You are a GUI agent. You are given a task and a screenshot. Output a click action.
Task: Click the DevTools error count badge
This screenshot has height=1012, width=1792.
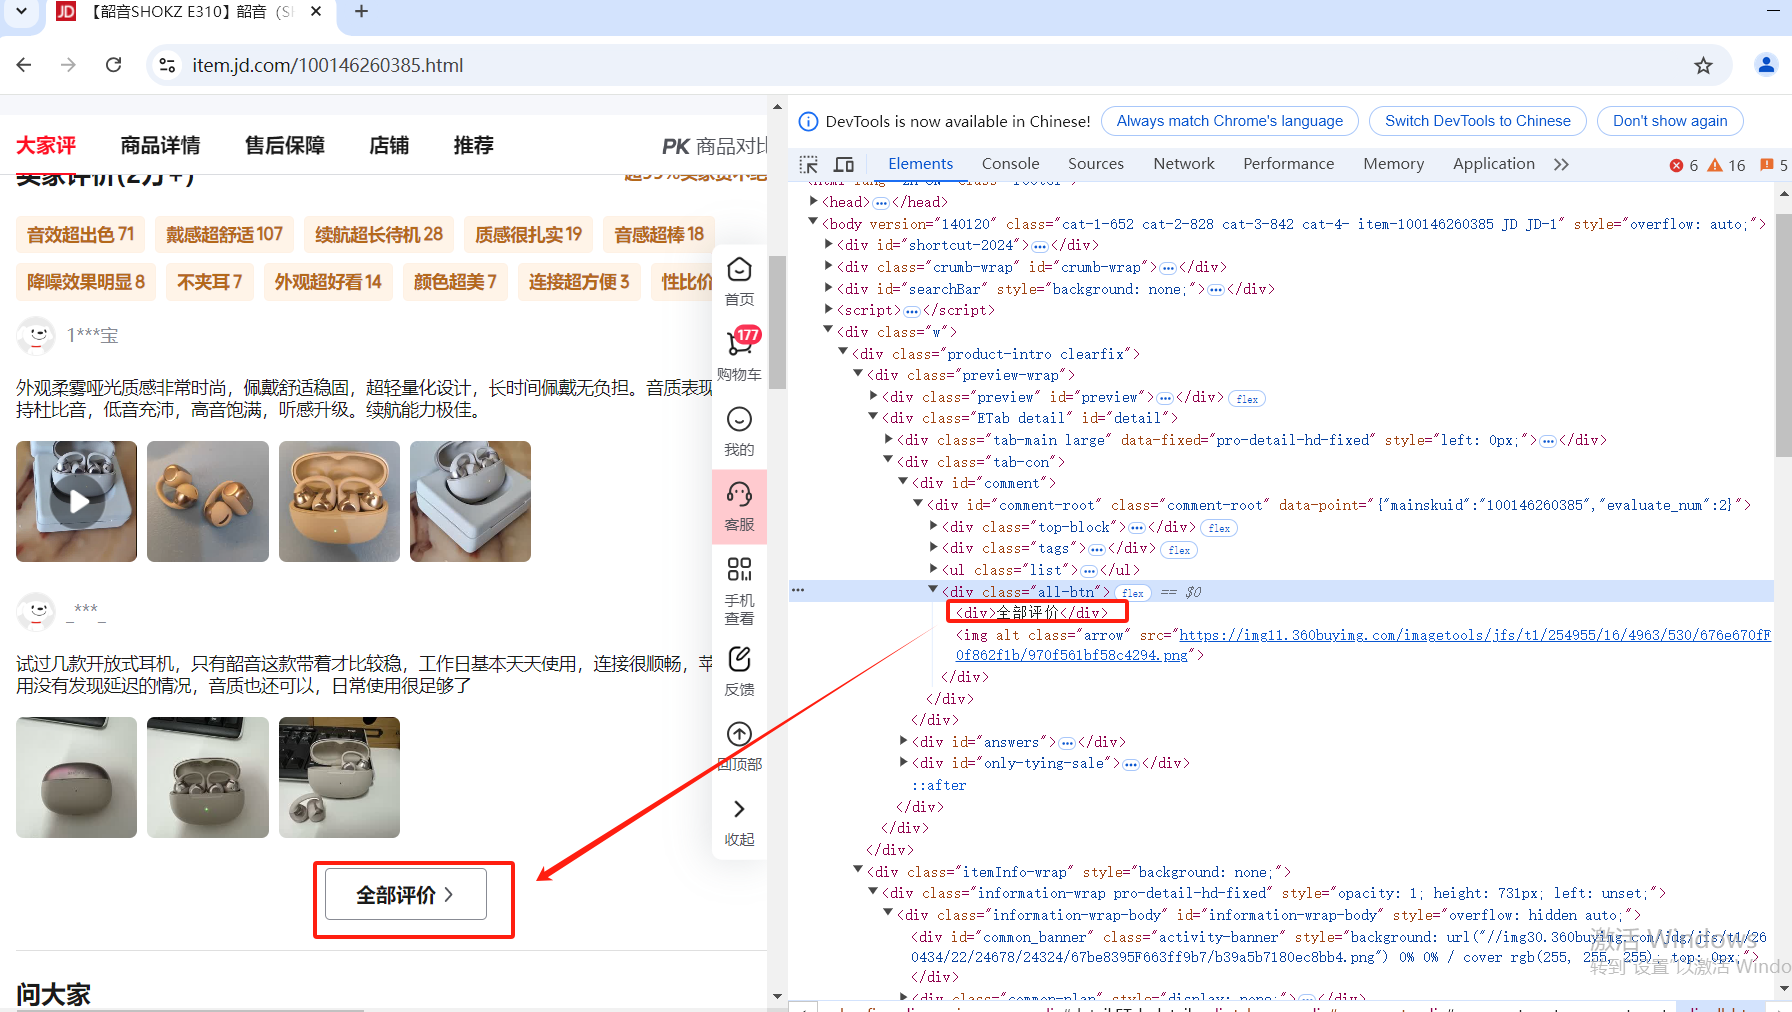1684,165
